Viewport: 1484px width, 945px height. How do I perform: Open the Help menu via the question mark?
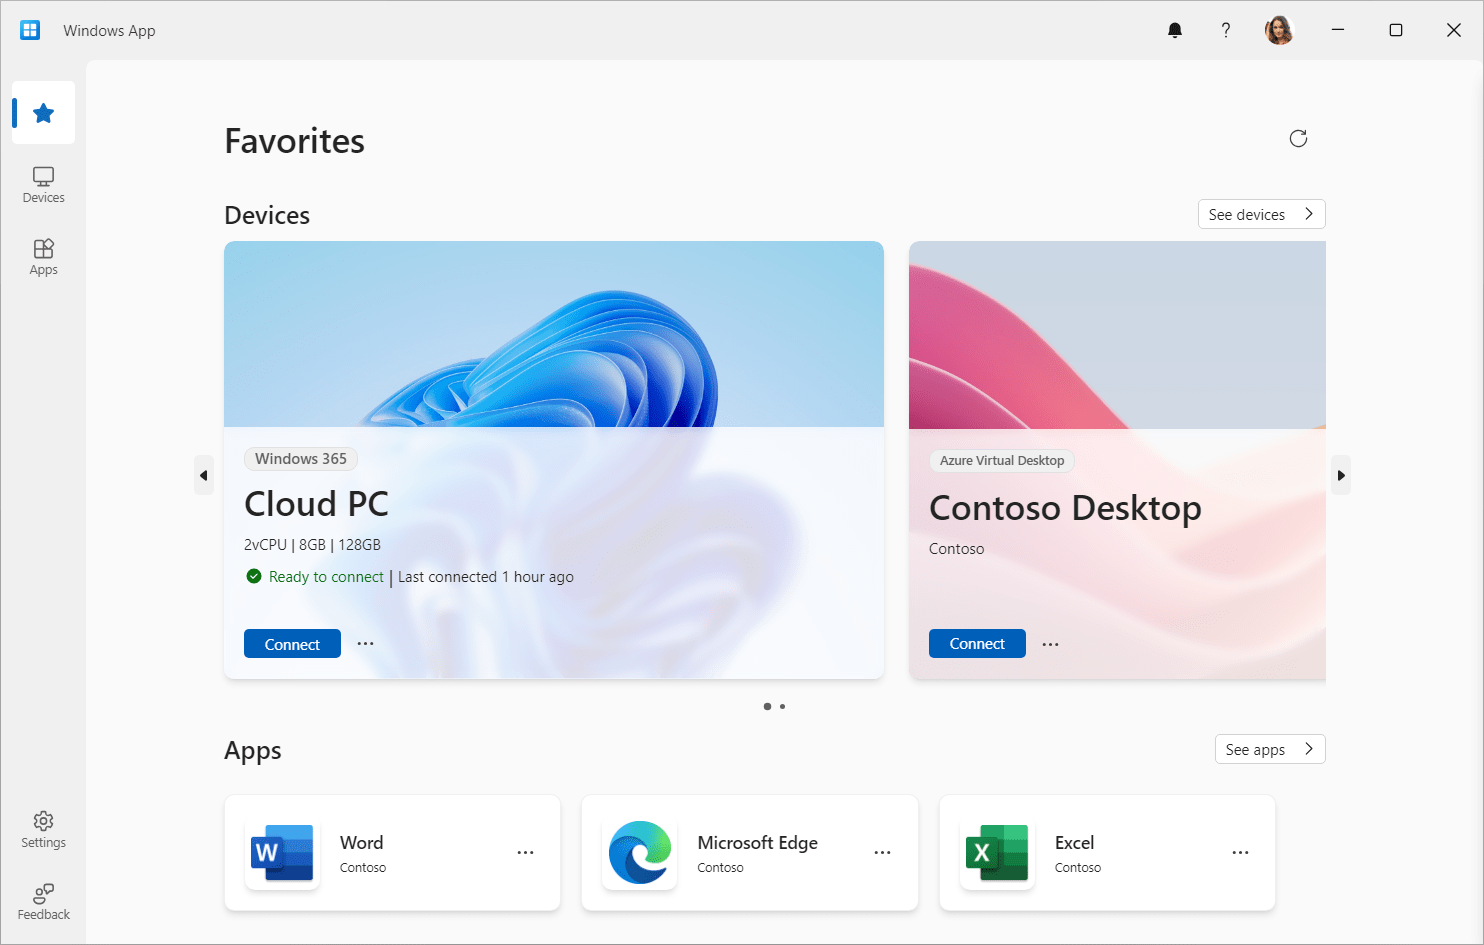click(x=1225, y=30)
